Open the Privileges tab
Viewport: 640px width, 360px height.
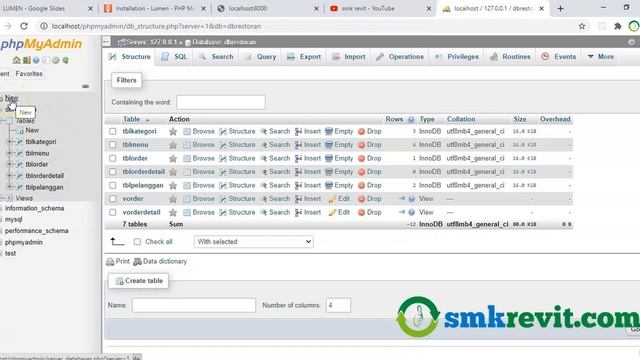point(457,57)
